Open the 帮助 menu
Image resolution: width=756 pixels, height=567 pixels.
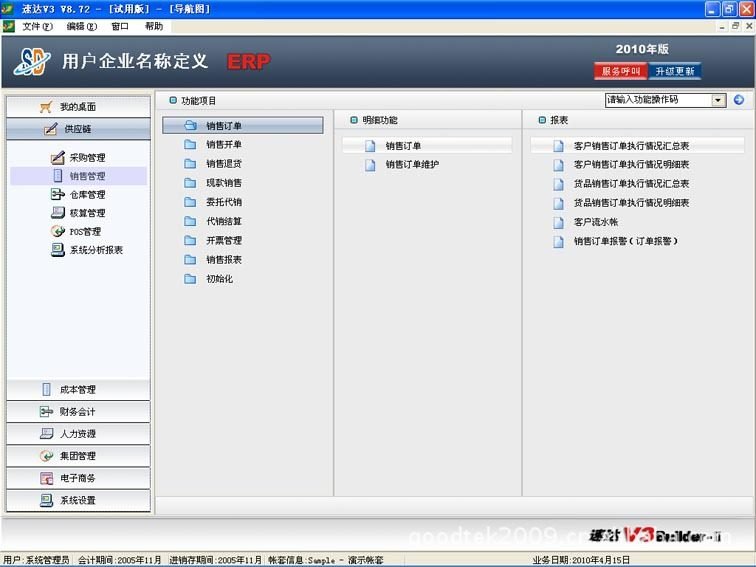(154, 26)
